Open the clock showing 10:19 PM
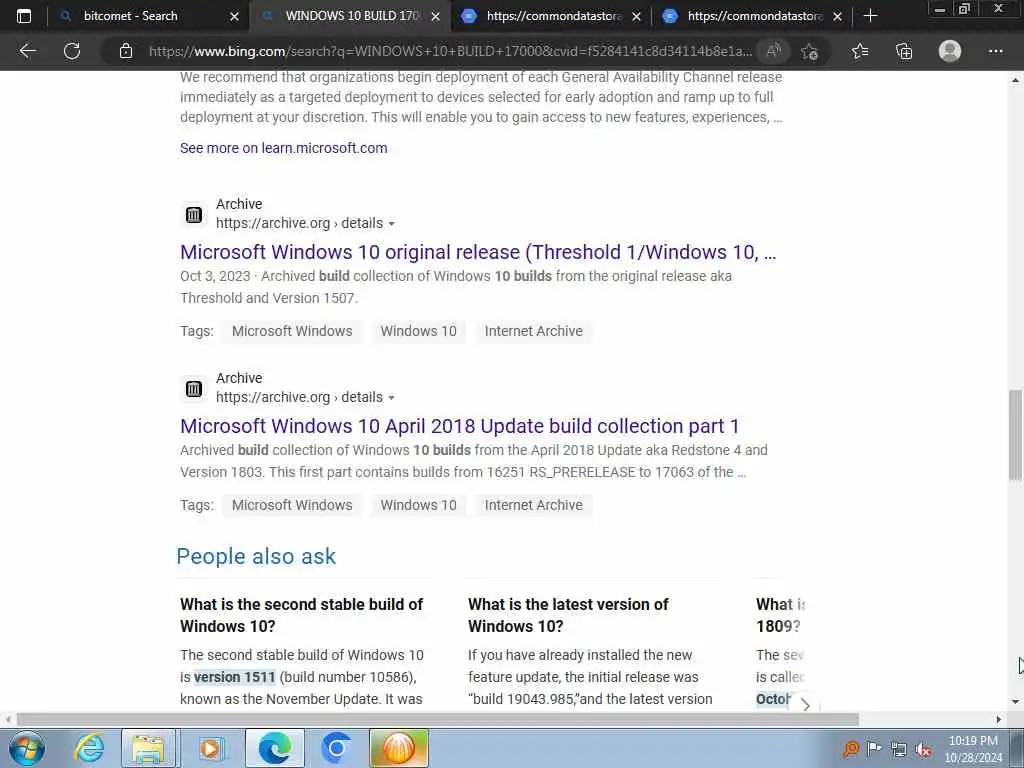Image resolution: width=1024 pixels, height=768 pixels. [973, 748]
